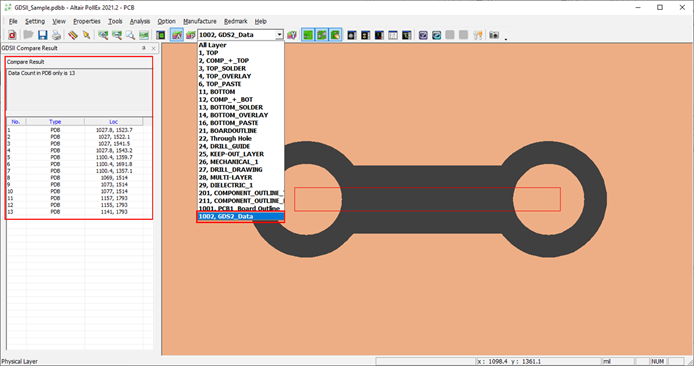Select '28, MULTI-LAYER' layer option

(241, 177)
